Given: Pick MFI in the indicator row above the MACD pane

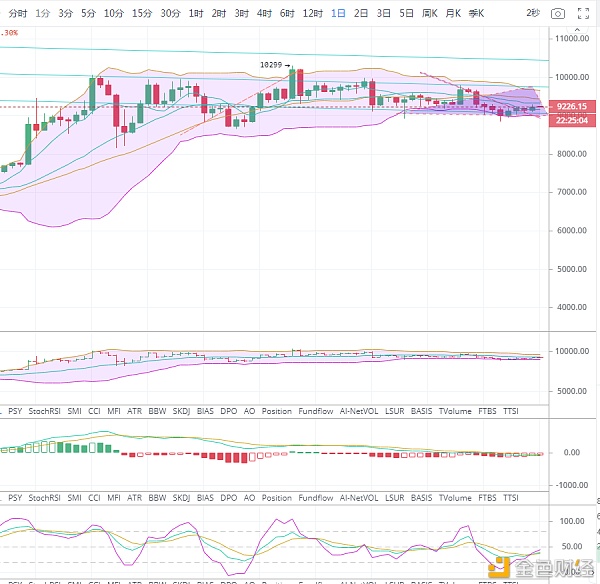Looking at the screenshot, I should (x=114, y=411).
